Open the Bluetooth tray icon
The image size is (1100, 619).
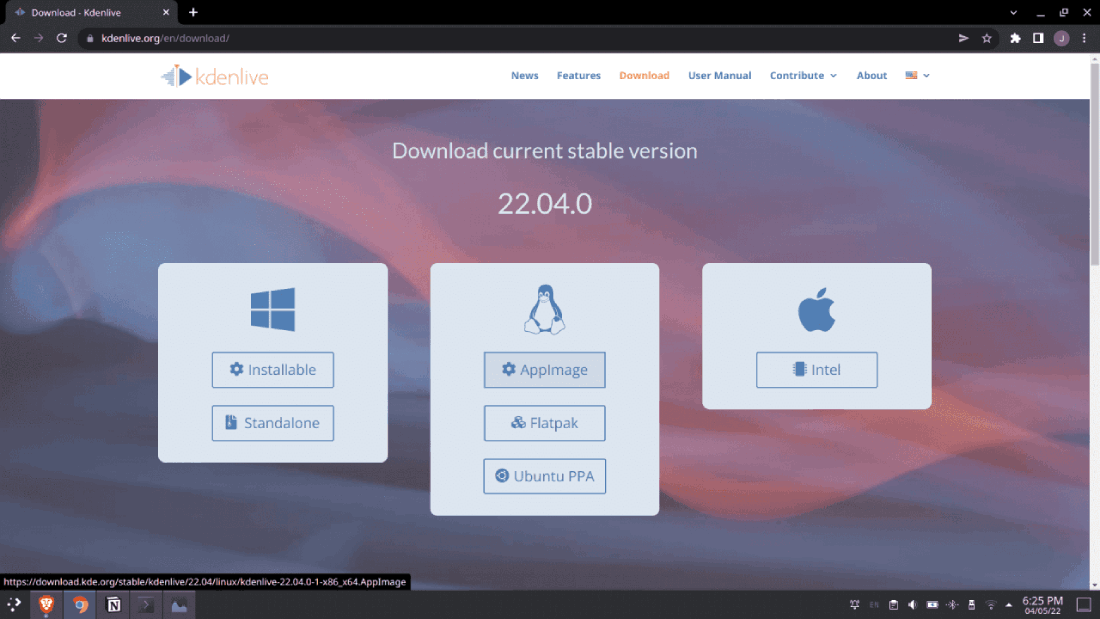952,604
